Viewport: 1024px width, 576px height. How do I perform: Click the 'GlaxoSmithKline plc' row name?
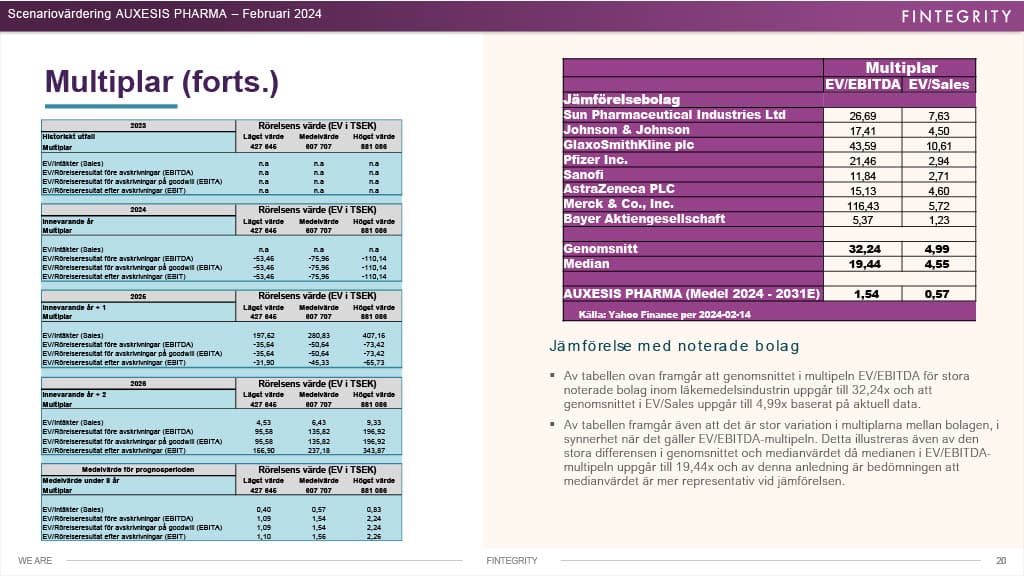coord(628,145)
